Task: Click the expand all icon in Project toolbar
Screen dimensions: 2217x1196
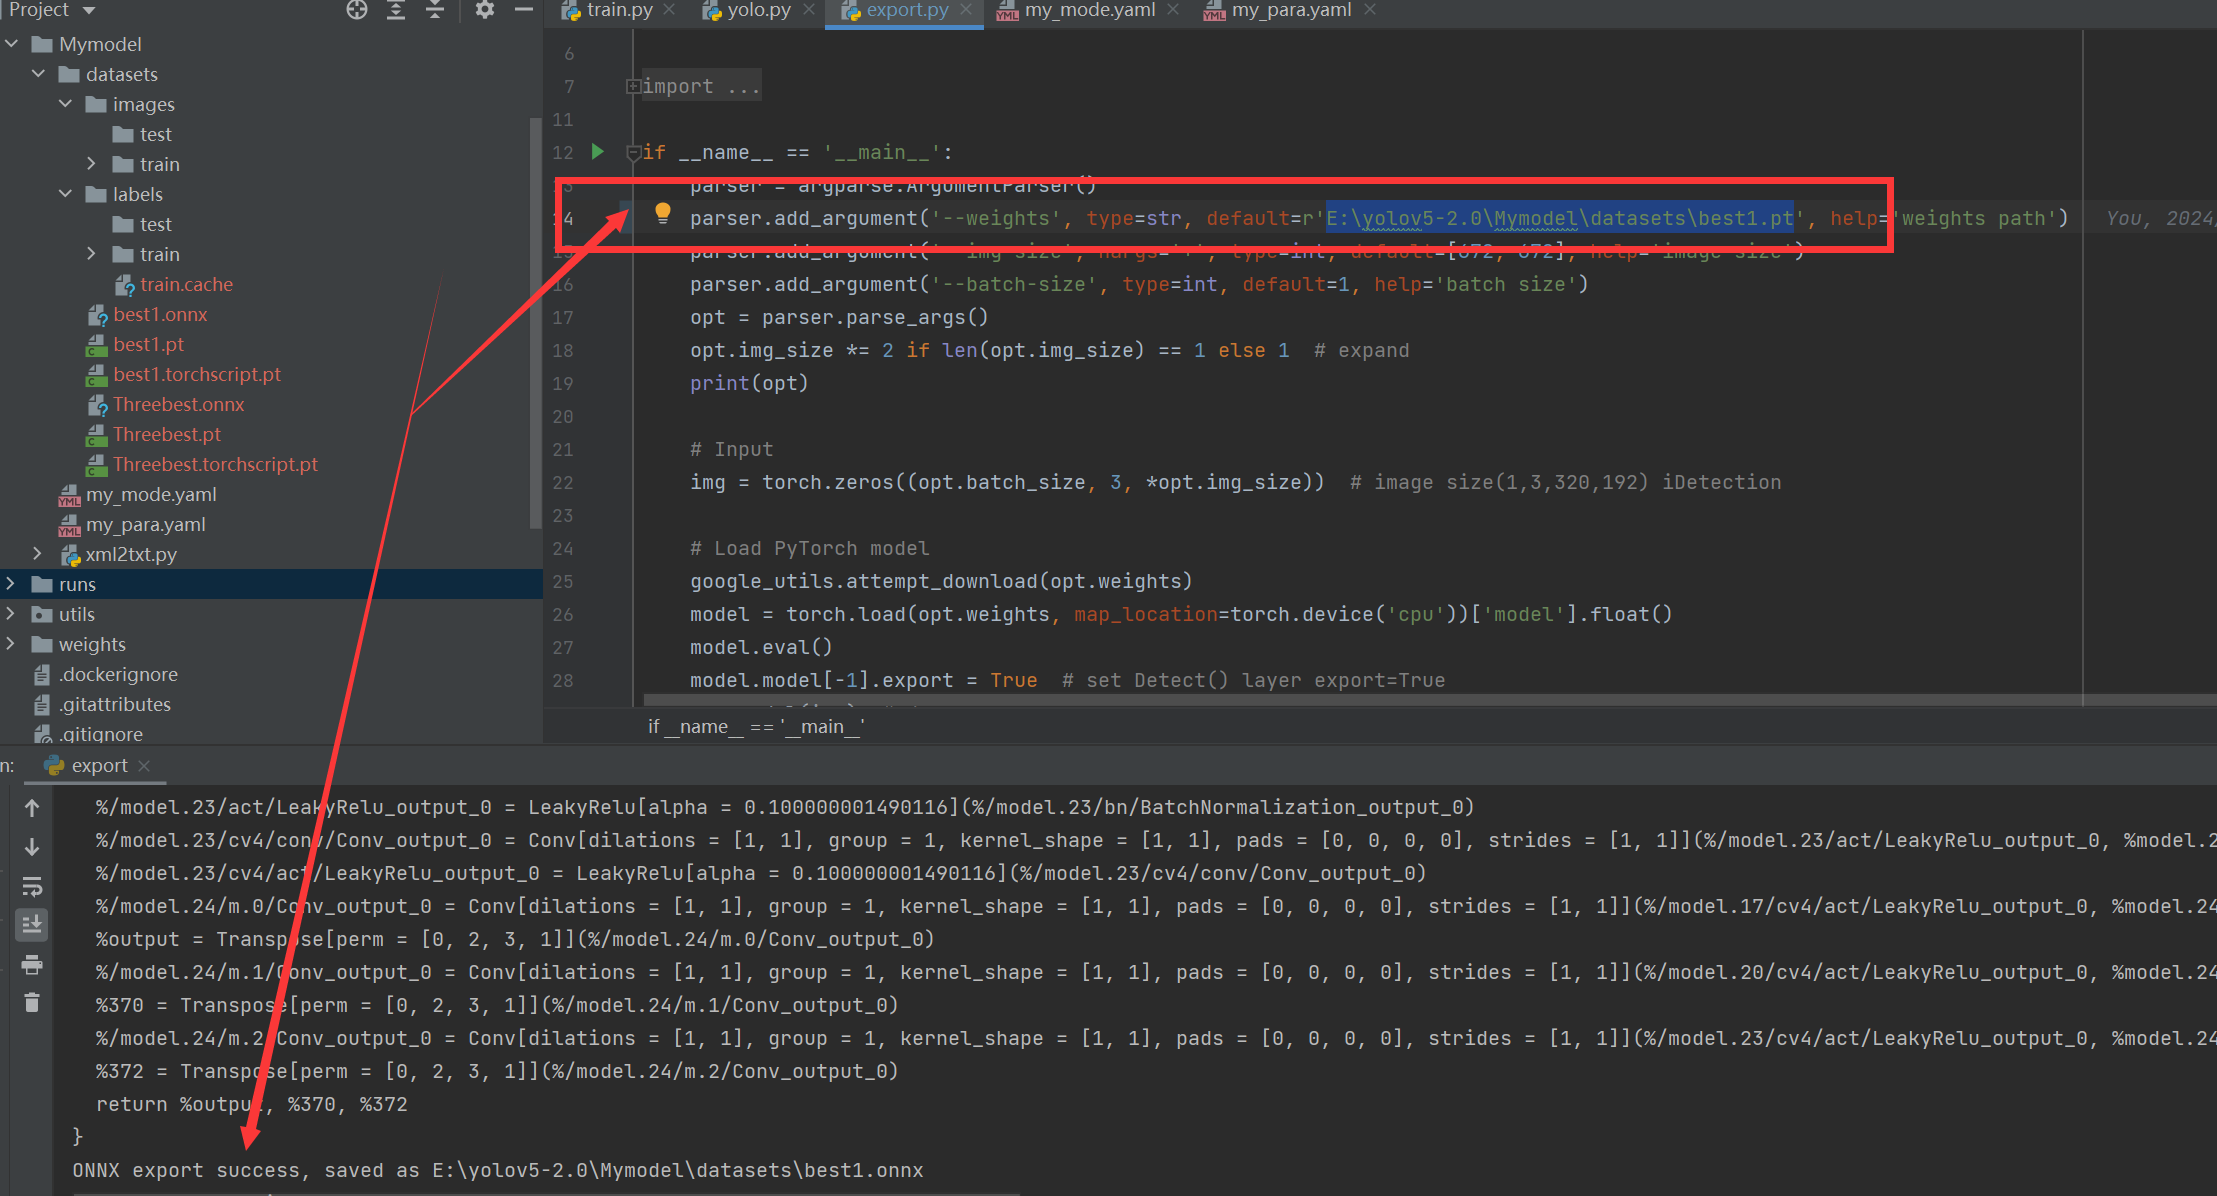Action: coord(396,10)
